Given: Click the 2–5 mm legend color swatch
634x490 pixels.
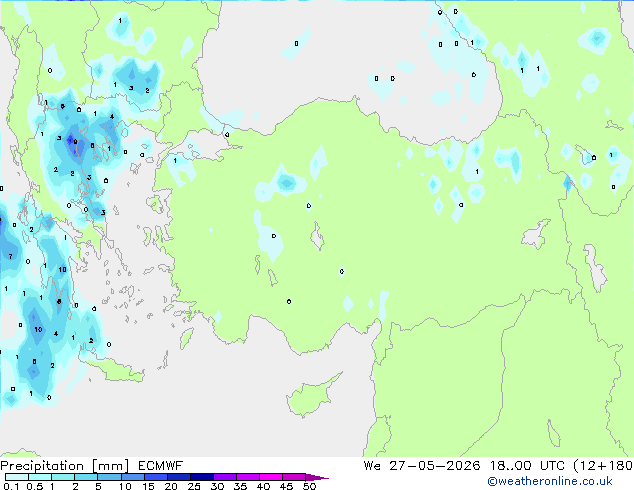Looking at the screenshot, I should click(86, 477).
